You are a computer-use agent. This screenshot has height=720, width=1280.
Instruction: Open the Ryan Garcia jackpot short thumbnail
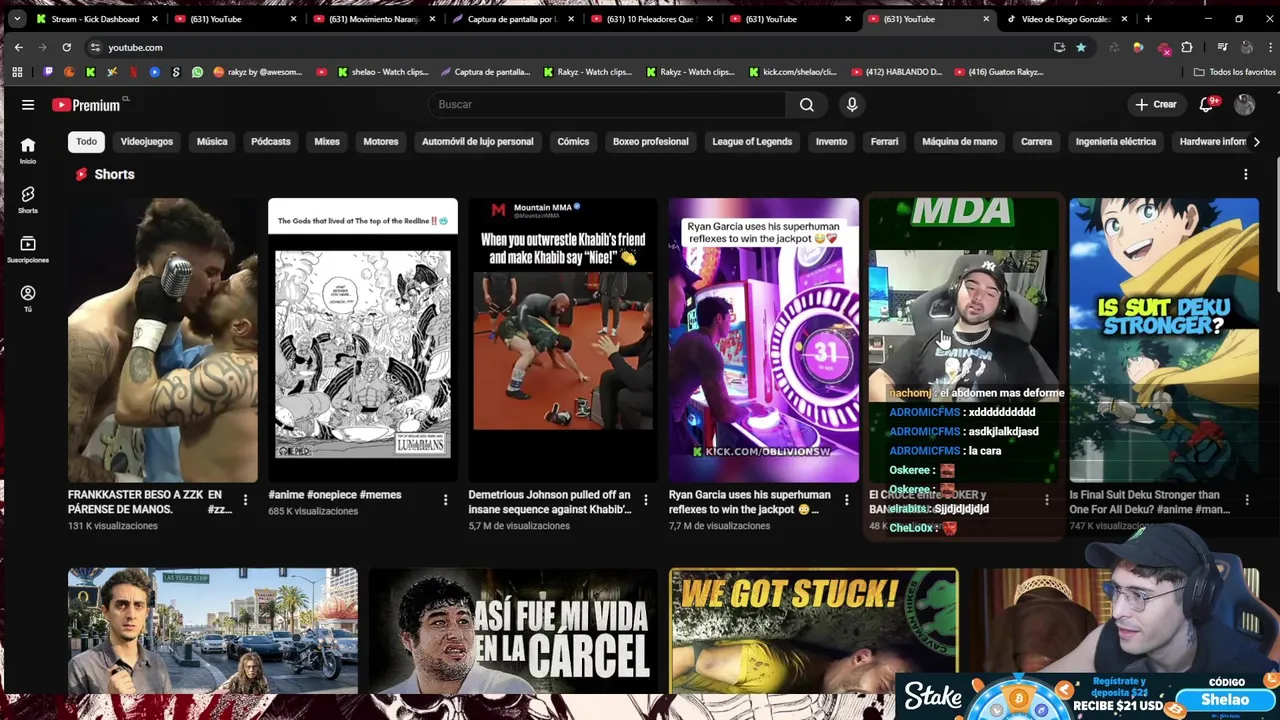763,340
